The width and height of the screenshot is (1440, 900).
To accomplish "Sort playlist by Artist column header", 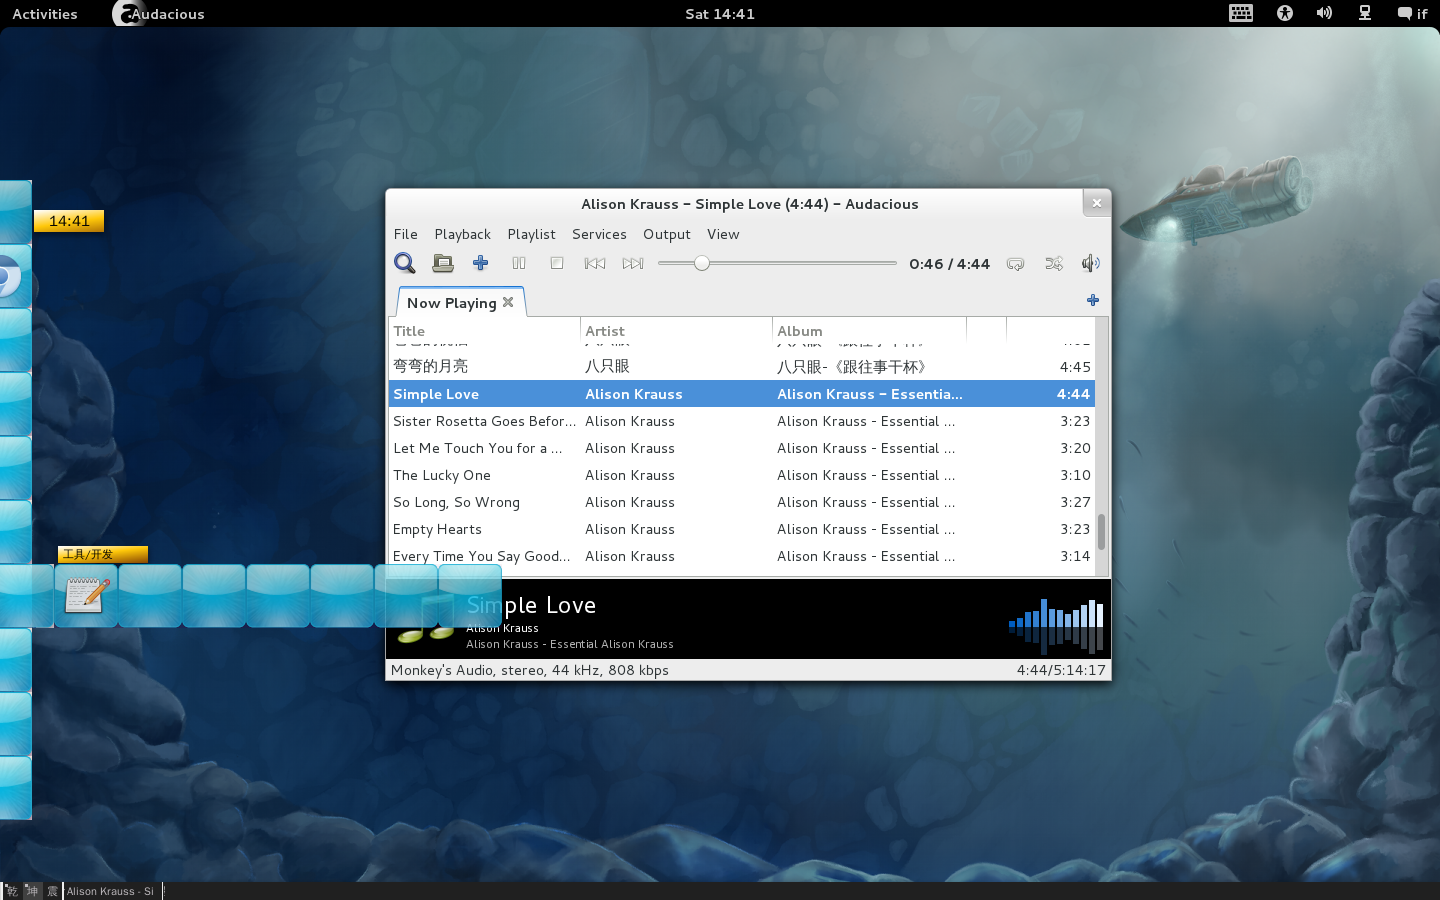I will coord(676,331).
